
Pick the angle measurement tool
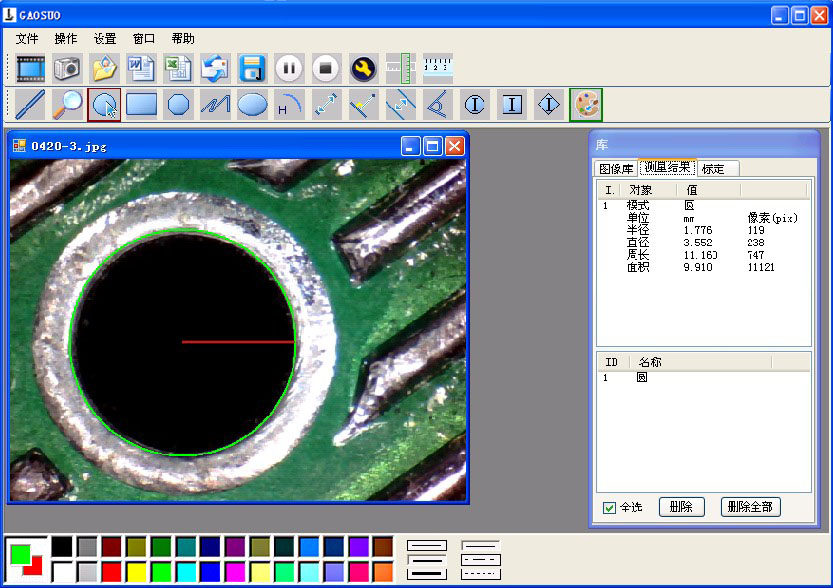coord(437,104)
